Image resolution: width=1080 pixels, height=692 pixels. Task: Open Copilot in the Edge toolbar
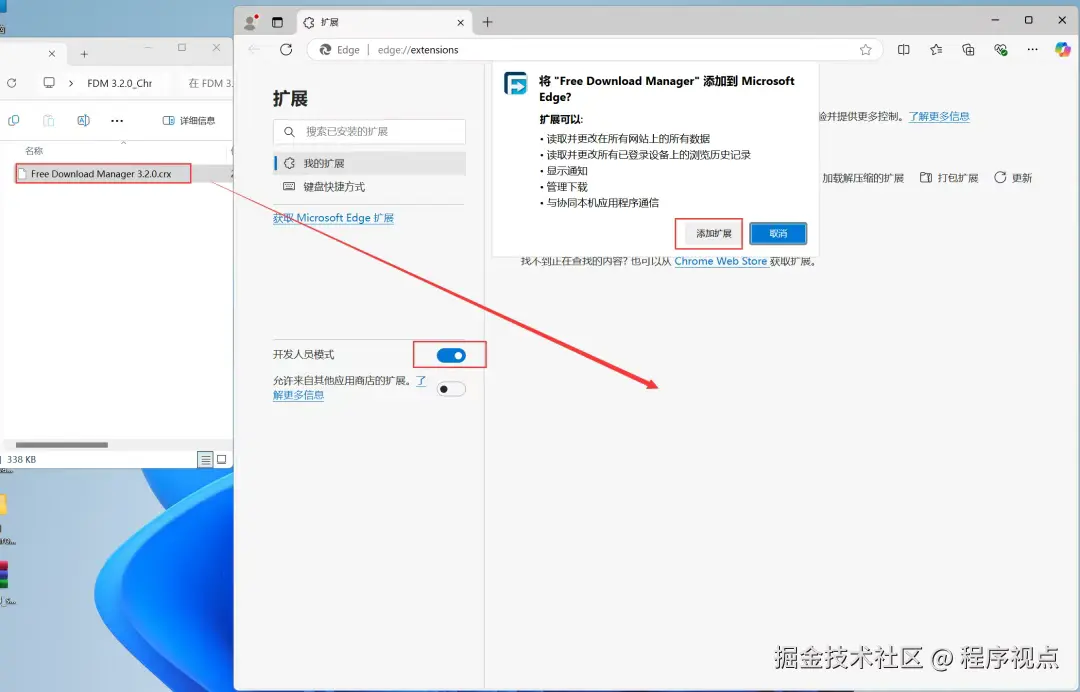click(1062, 50)
